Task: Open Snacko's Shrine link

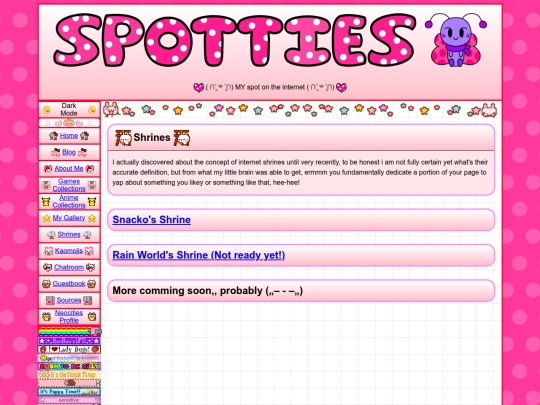Action: coord(152,220)
